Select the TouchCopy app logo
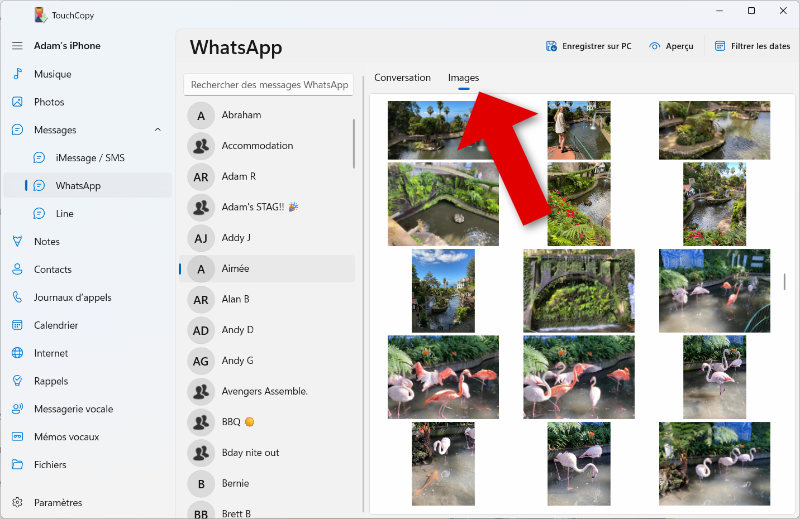Image resolution: width=800 pixels, height=519 pixels. click(40, 15)
